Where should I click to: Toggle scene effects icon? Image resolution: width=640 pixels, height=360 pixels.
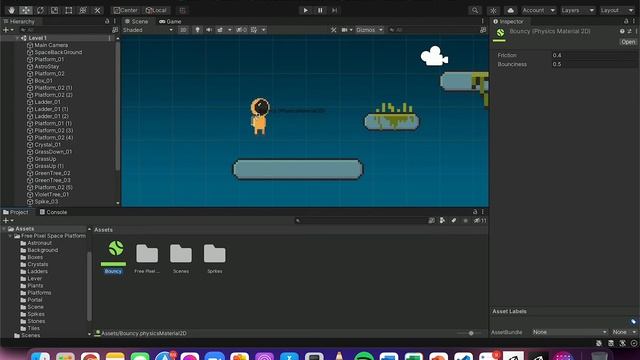tap(220, 30)
